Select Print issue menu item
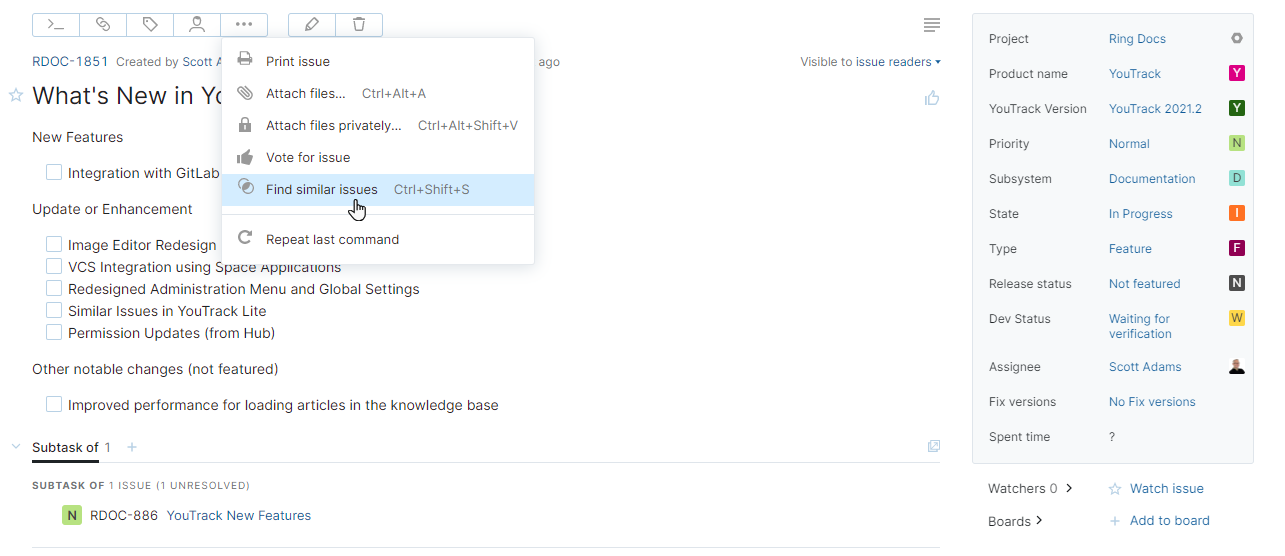Image resolution: width=1285 pixels, height=556 pixels. (x=378, y=61)
